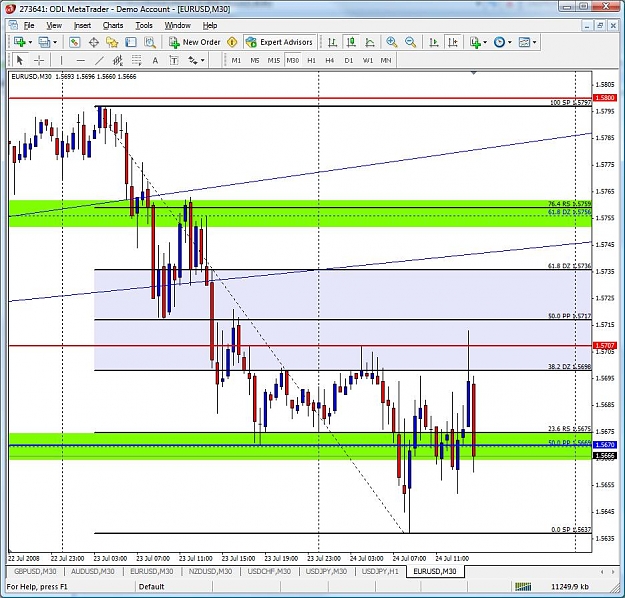
Task: Open the Strategy Tester magnifier icon
Action: coord(150,42)
